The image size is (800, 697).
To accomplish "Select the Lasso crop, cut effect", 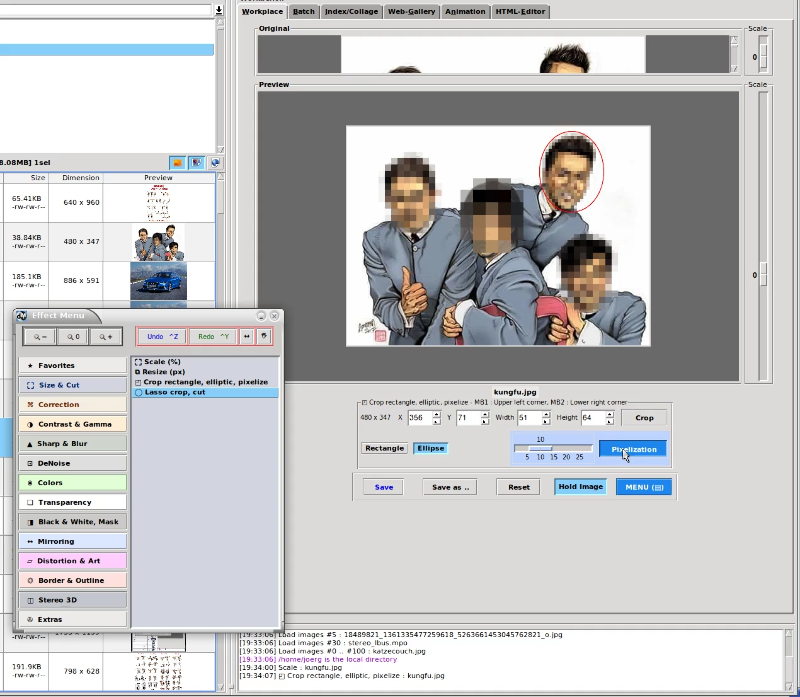I will point(205,392).
